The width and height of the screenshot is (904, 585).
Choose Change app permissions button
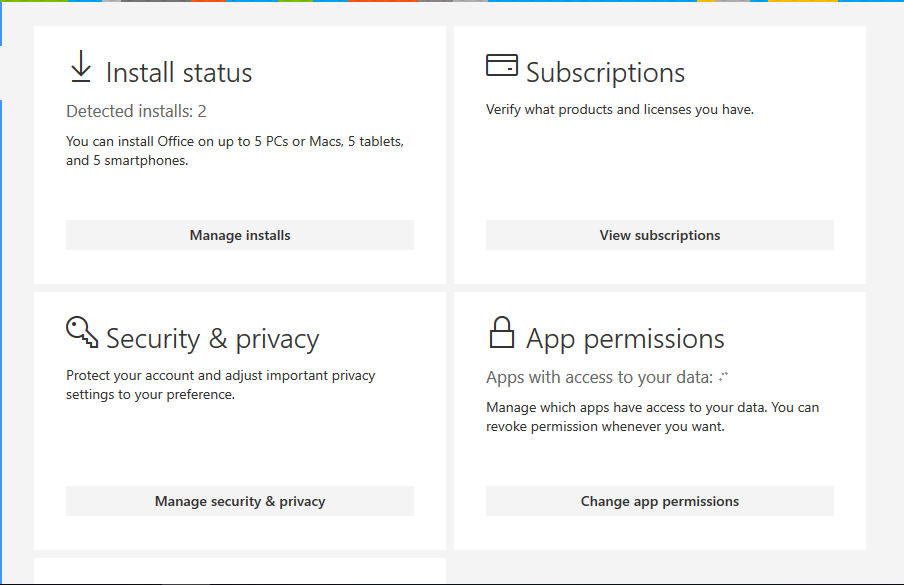(x=660, y=501)
